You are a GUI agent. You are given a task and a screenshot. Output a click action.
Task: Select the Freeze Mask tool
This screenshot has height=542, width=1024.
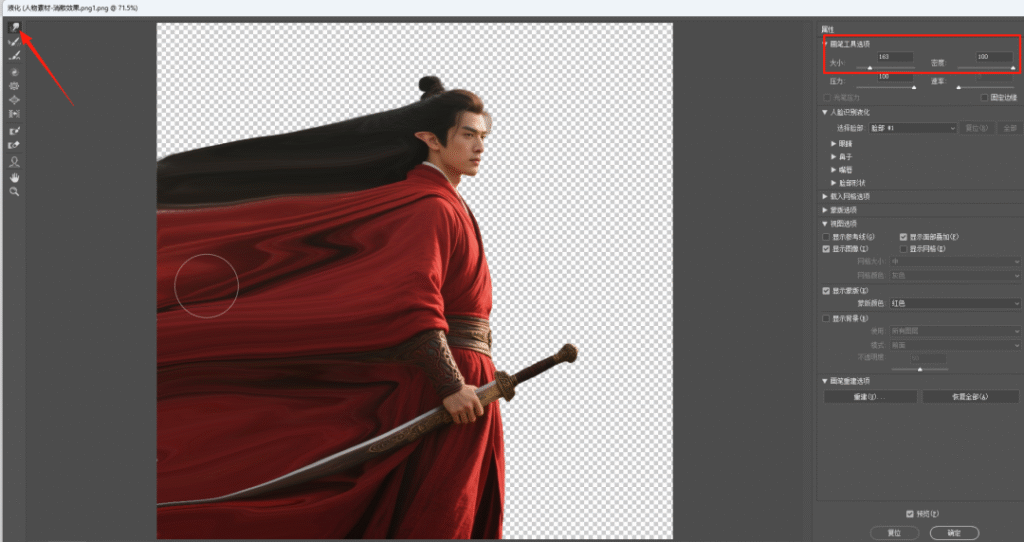[x=14, y=131]
